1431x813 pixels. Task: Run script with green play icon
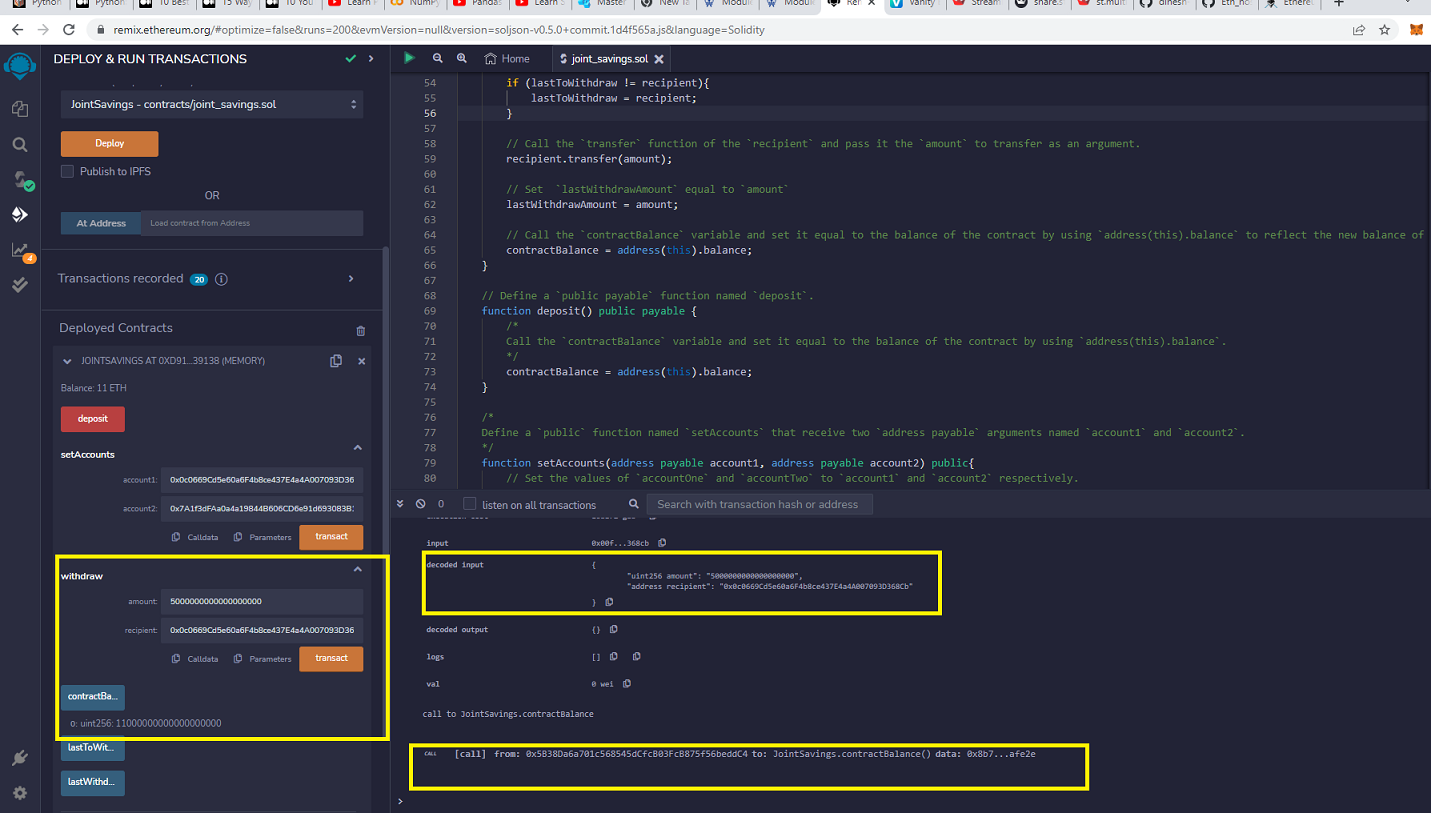[409, 58]
